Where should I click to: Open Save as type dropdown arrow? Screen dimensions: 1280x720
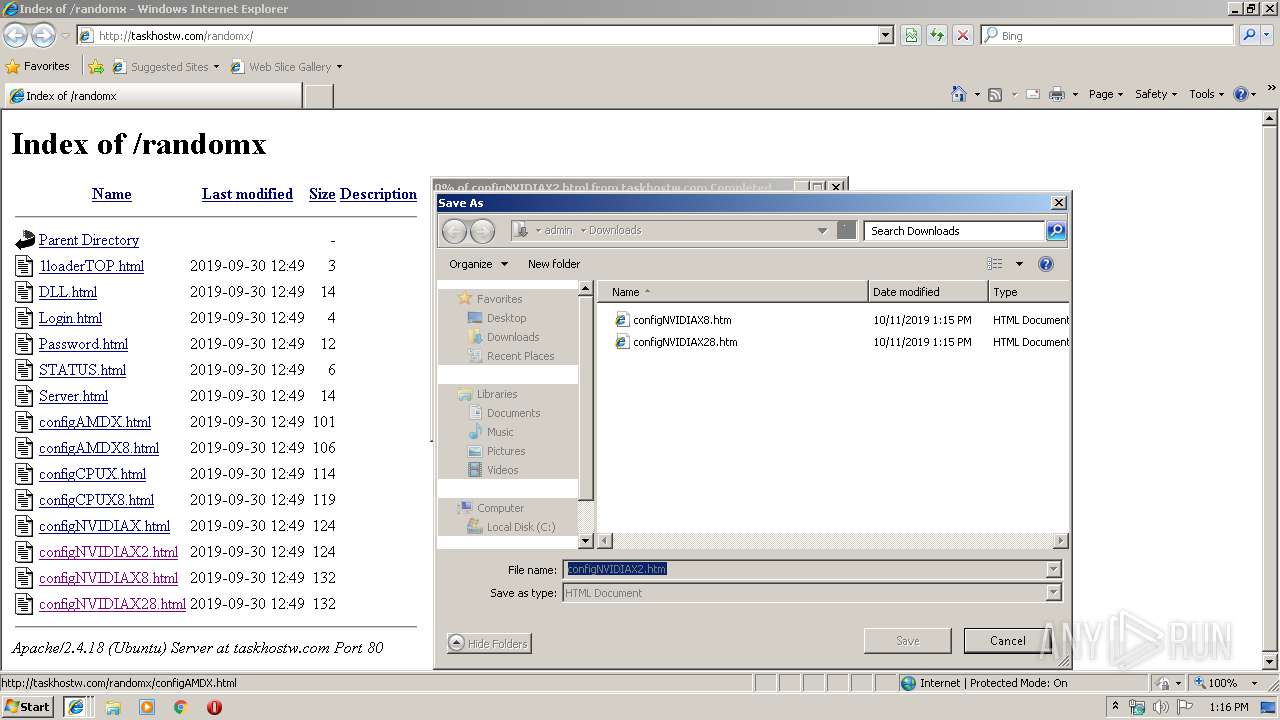pyautogui.click(x=1053, y=593)
